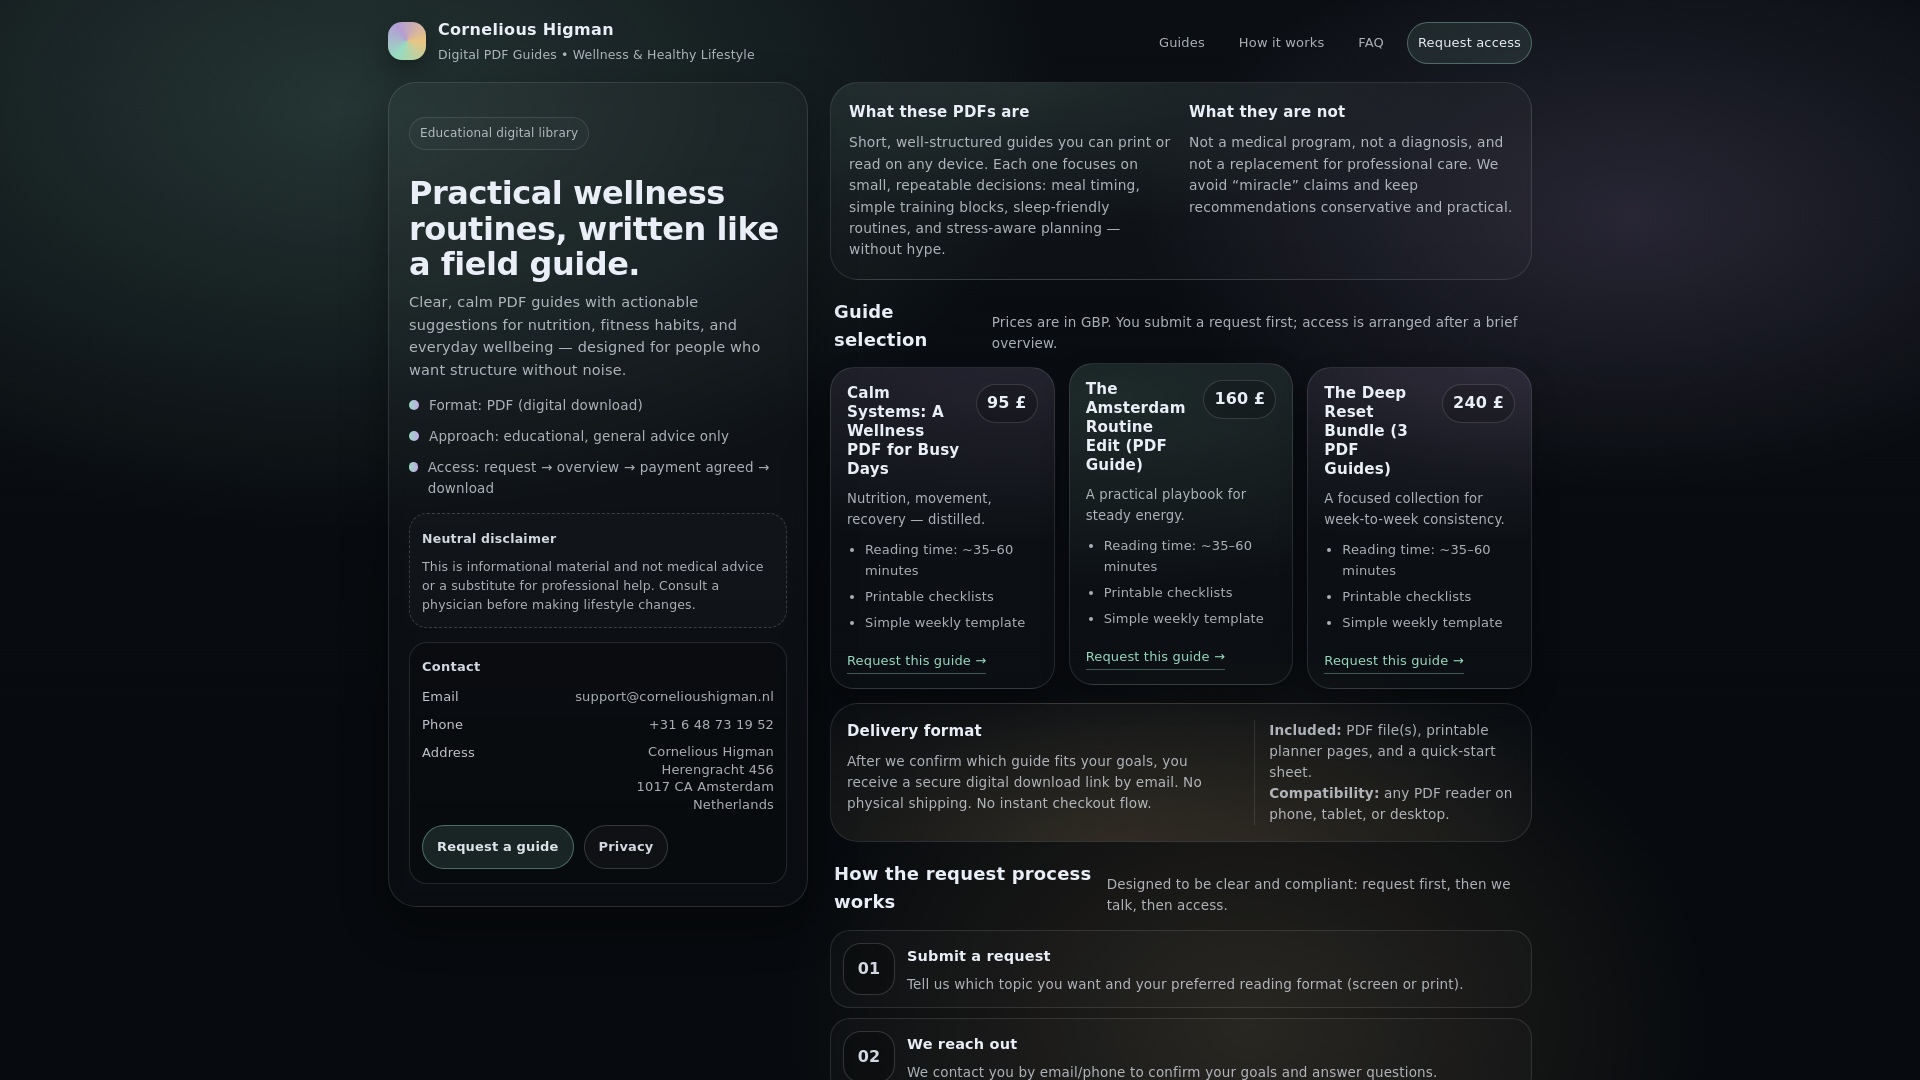Click the 01 step number badge
This screenshot has height=1080, width=1920.
pos(868,969)
